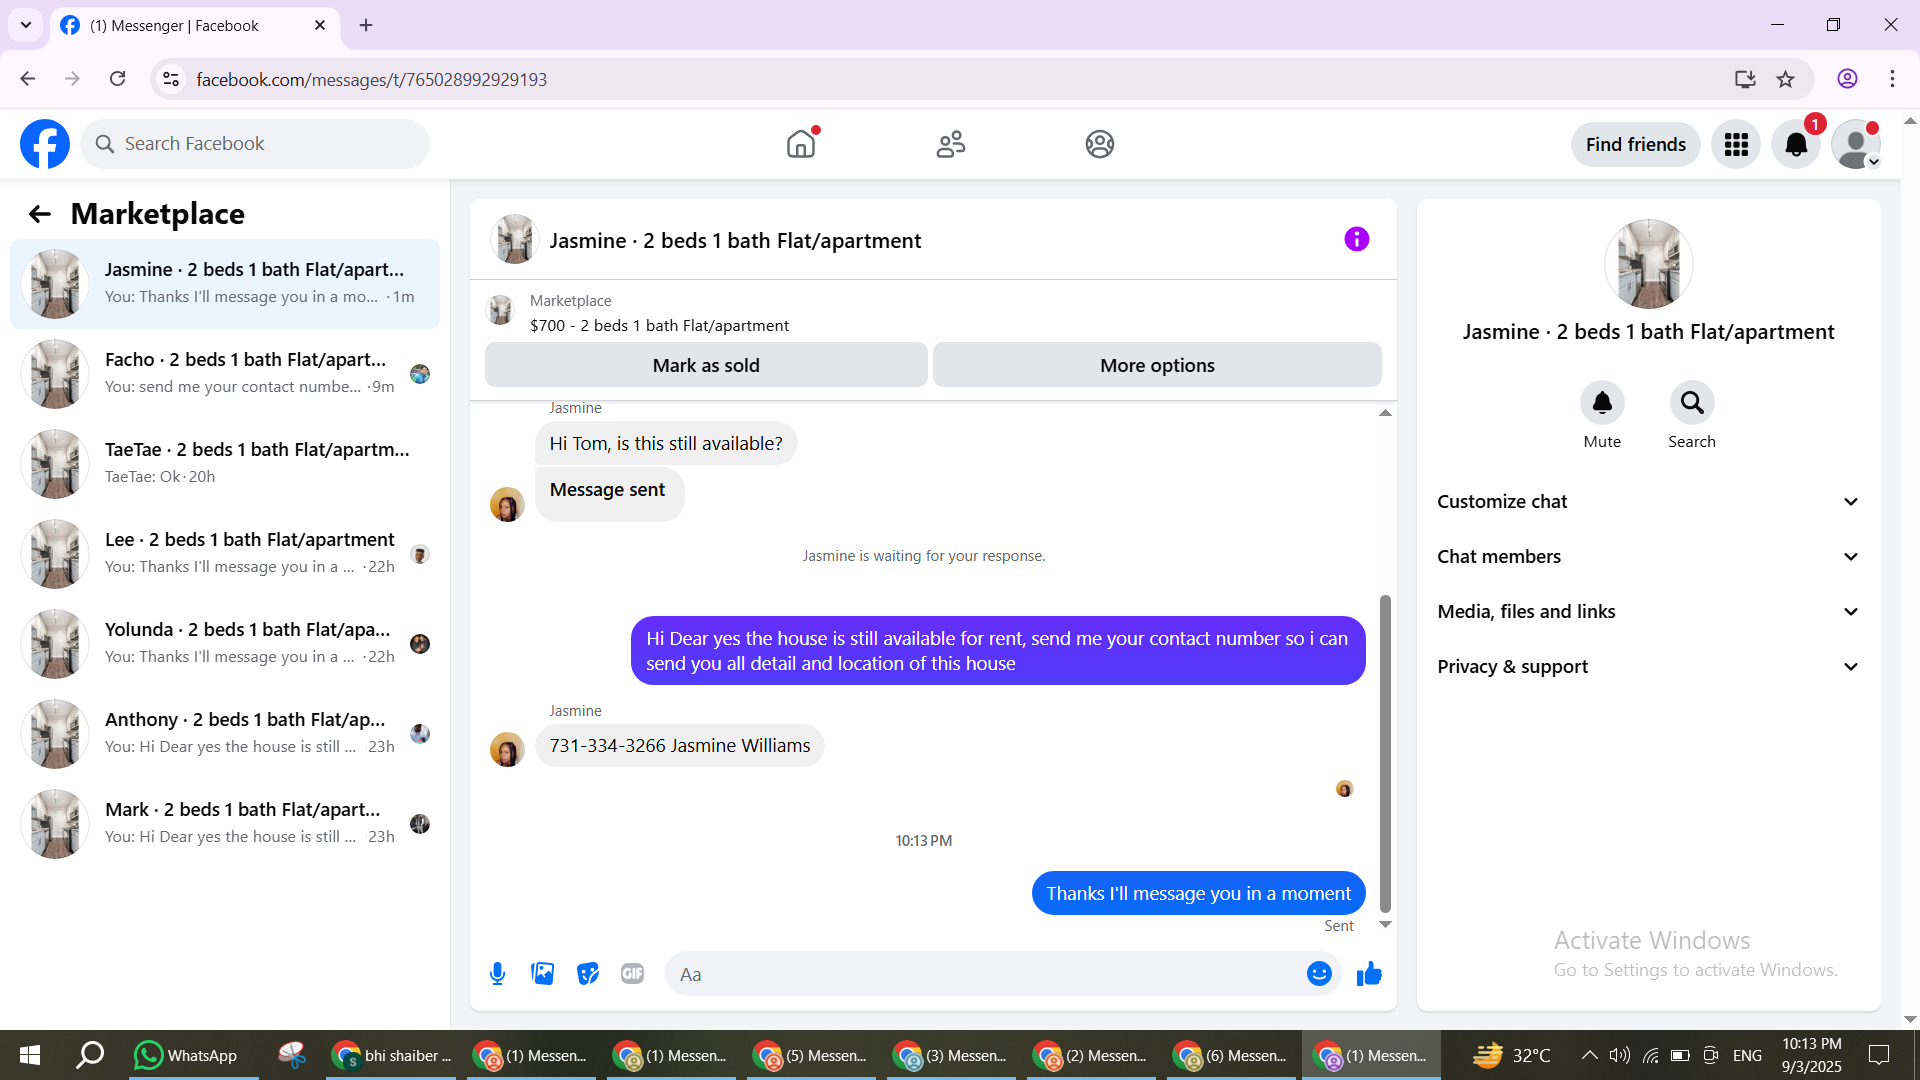Choose a GIF icon
Viewport: 1920px width, 1080px height.
[x=632, y=974]
